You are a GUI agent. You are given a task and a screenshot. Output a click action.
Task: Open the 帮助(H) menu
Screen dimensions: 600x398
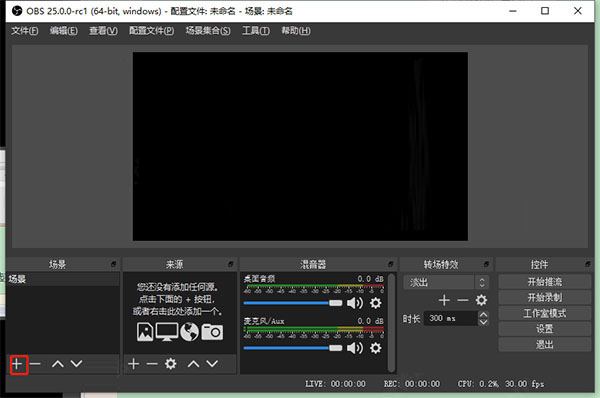tap(296, 31)
